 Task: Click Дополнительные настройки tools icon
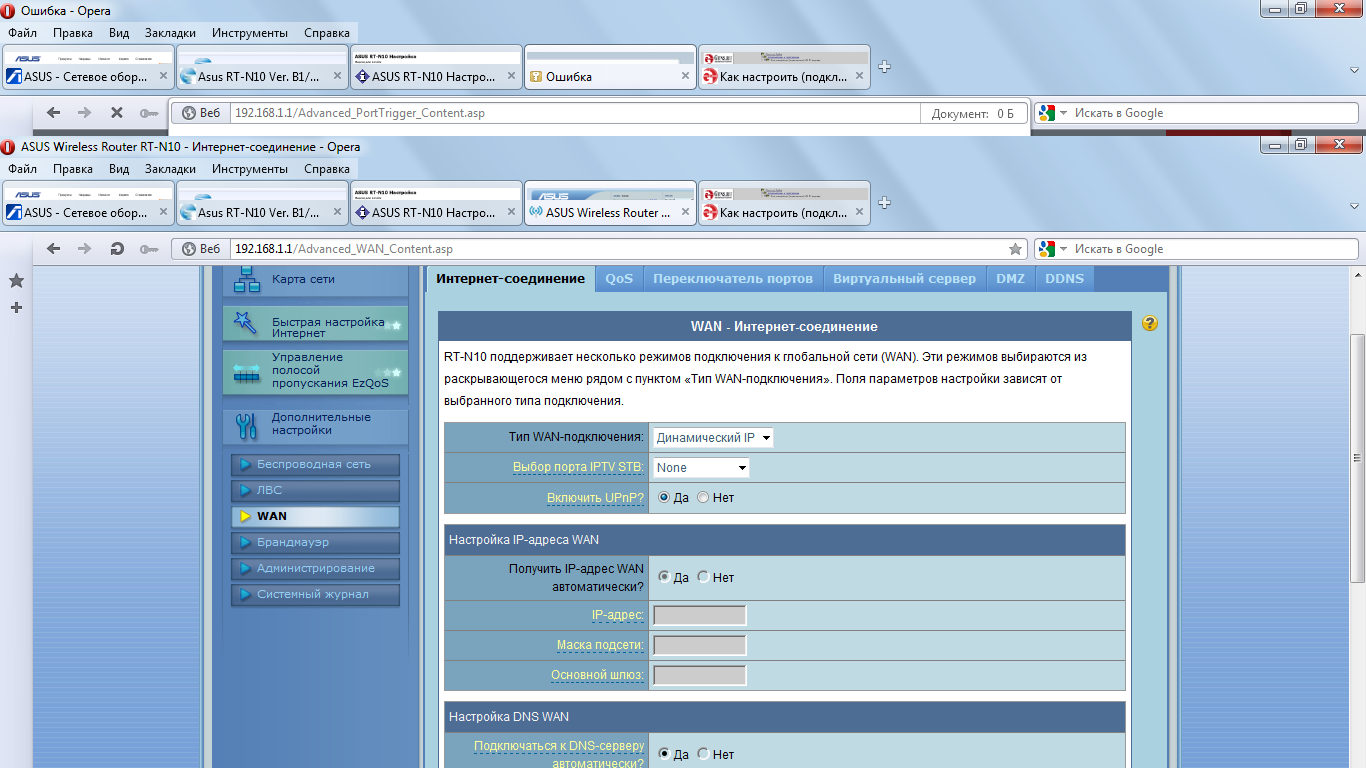(246, 425)
